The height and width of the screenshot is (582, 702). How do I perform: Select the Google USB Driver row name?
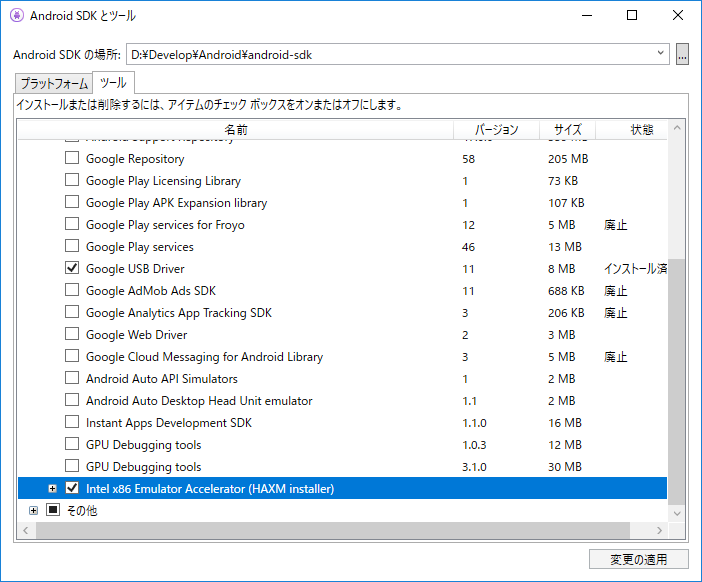pos(135,269)
